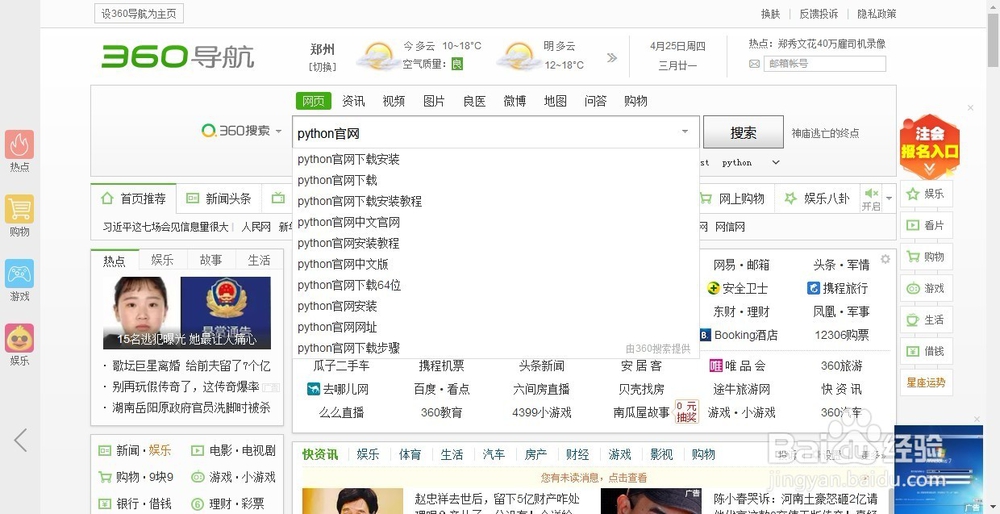
Task: Open the Booking酒店 link
Action: [x=739, y=335]
